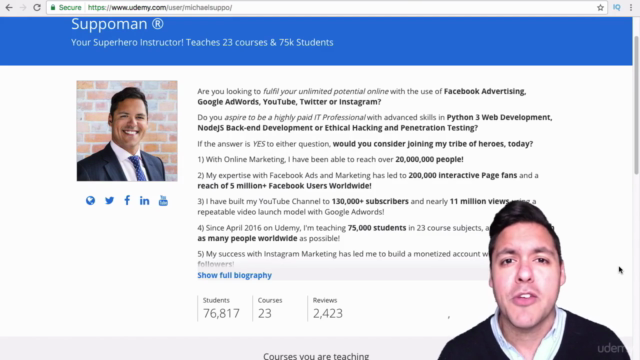Image resolution: width=640 pixels, height=360 pixels.
Task: Click the Courses count 23
Action: click(x=265, y=313)
